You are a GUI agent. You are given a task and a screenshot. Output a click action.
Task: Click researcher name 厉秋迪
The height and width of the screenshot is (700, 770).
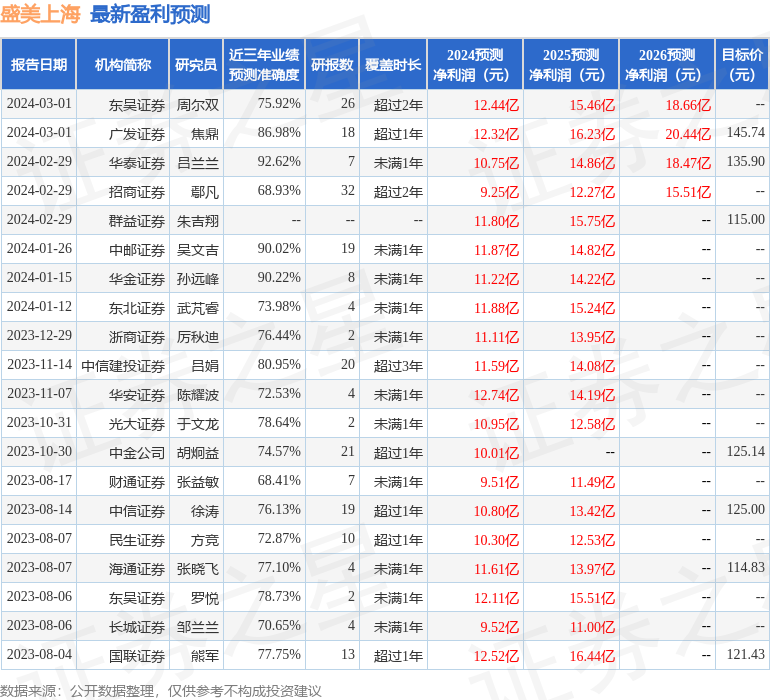[197, 336]
